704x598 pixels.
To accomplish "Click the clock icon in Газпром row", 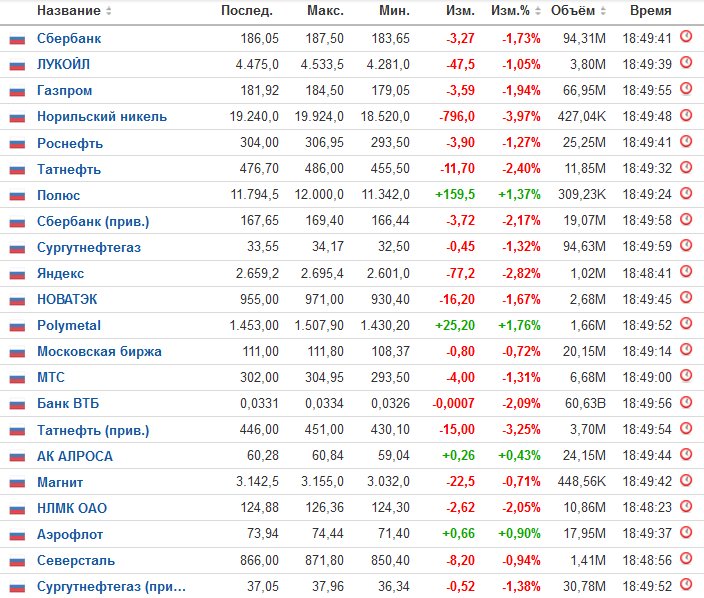I will [686, 88].
